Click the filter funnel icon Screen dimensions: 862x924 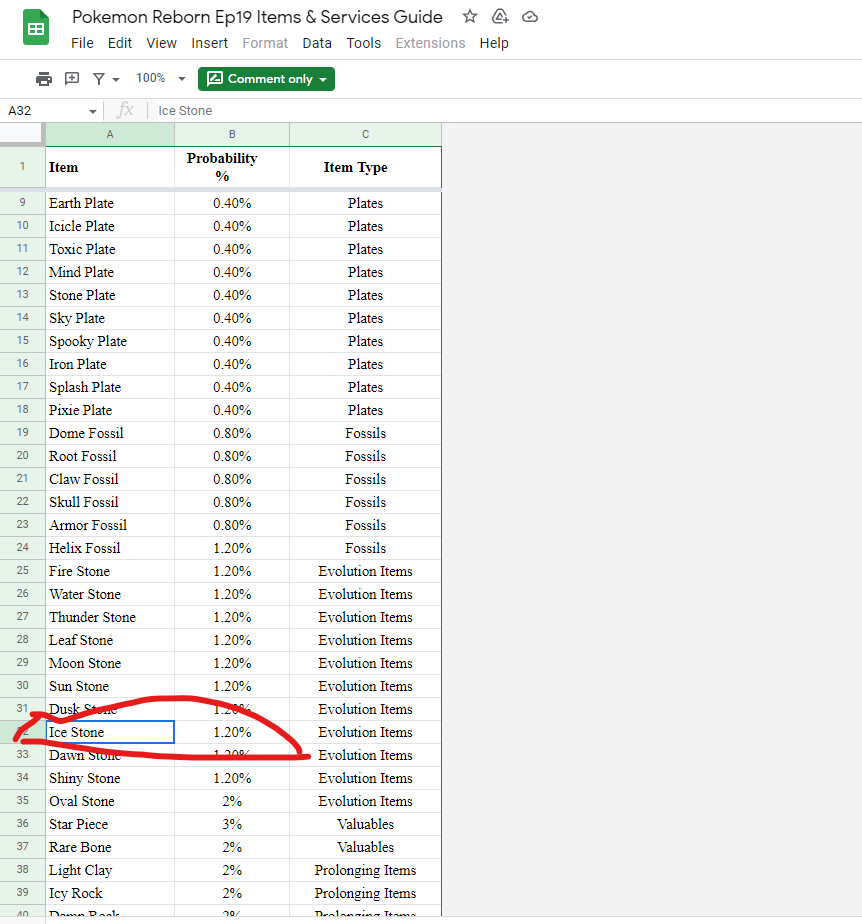pyautogui.click(x=99, y=78)
